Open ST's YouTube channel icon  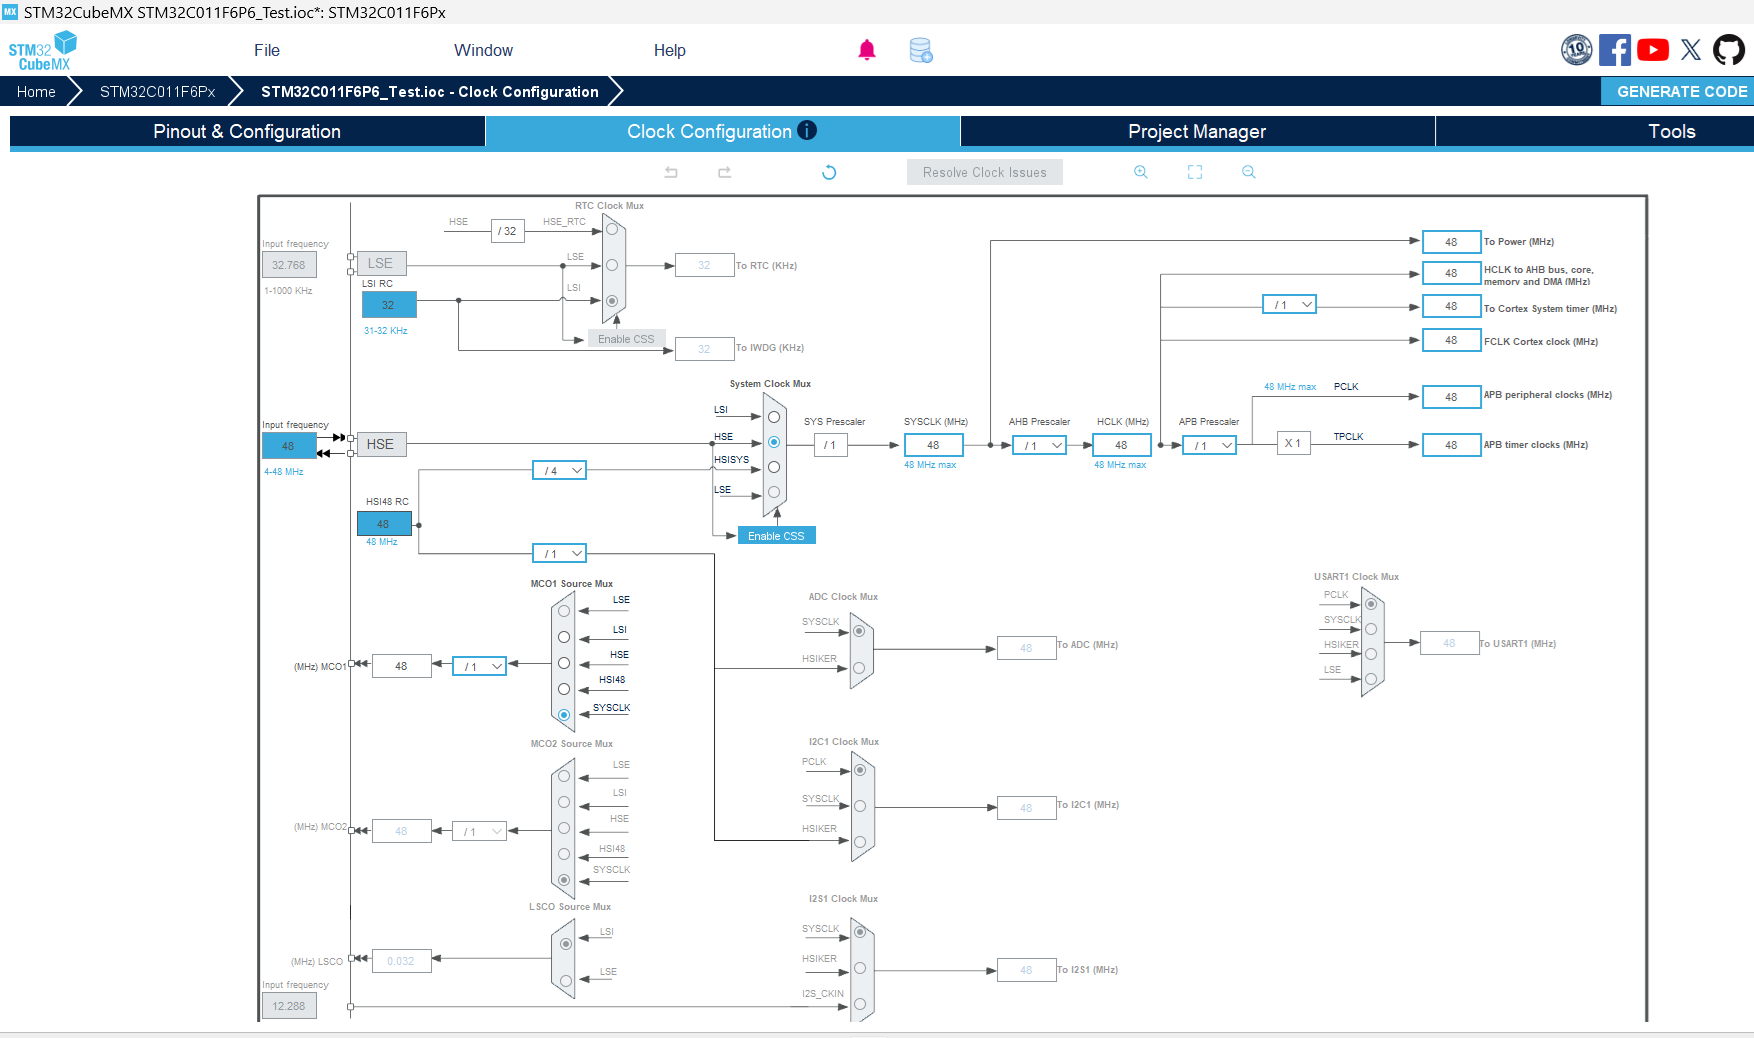tap(1653, 50)
